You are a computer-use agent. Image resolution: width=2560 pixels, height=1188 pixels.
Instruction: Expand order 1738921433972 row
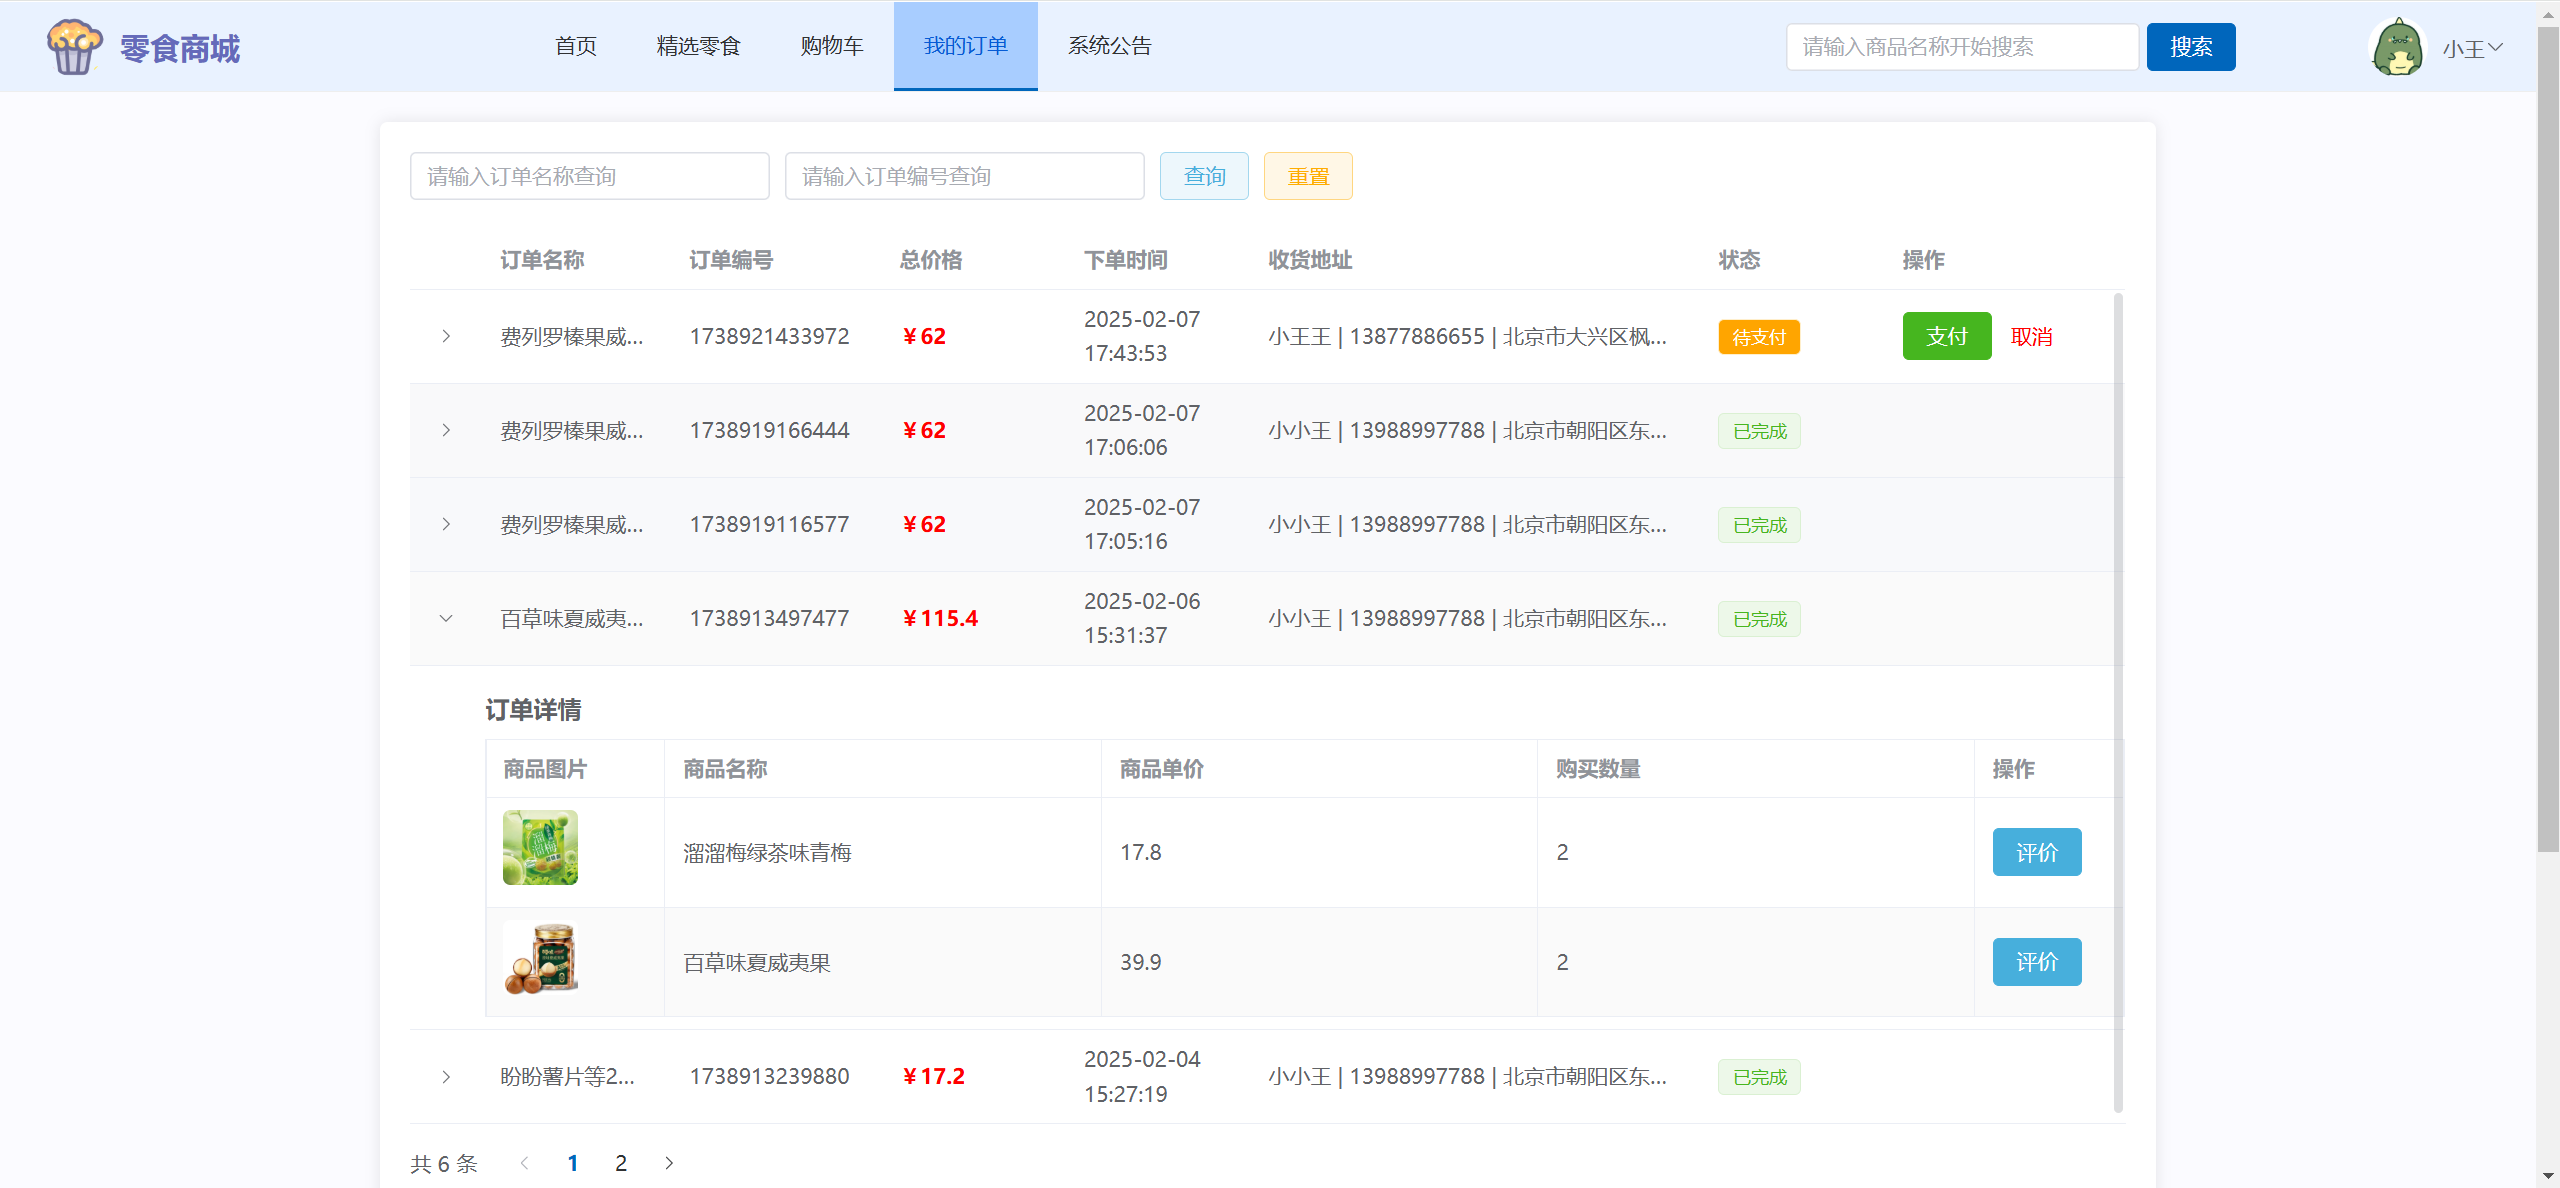[x=446, y=336]
